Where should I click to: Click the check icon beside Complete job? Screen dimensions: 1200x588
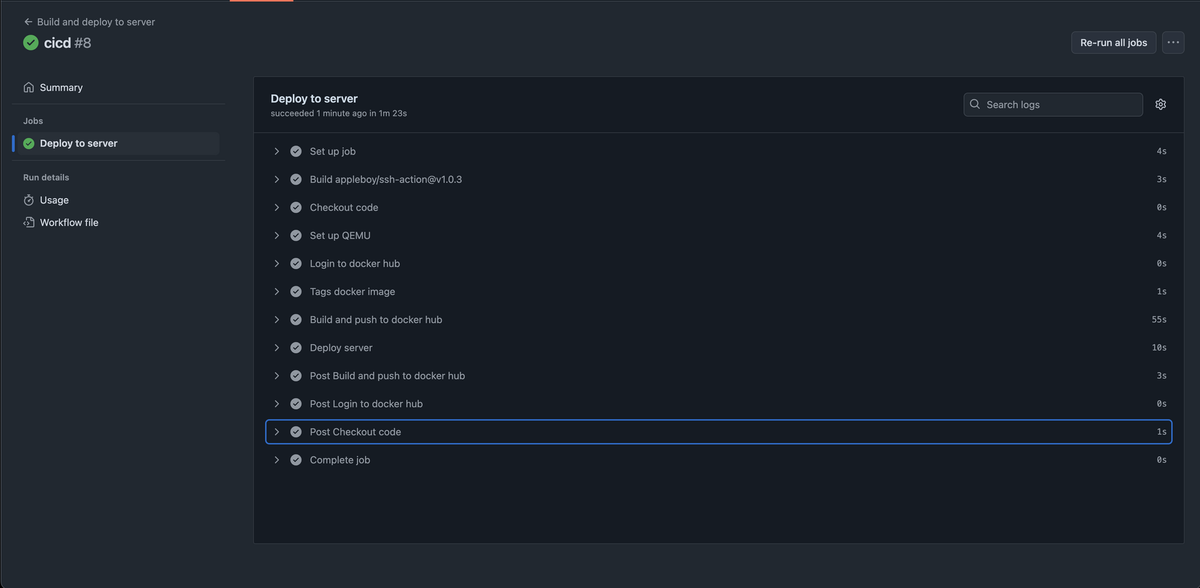pyautogui.click(x=295, y=459)
